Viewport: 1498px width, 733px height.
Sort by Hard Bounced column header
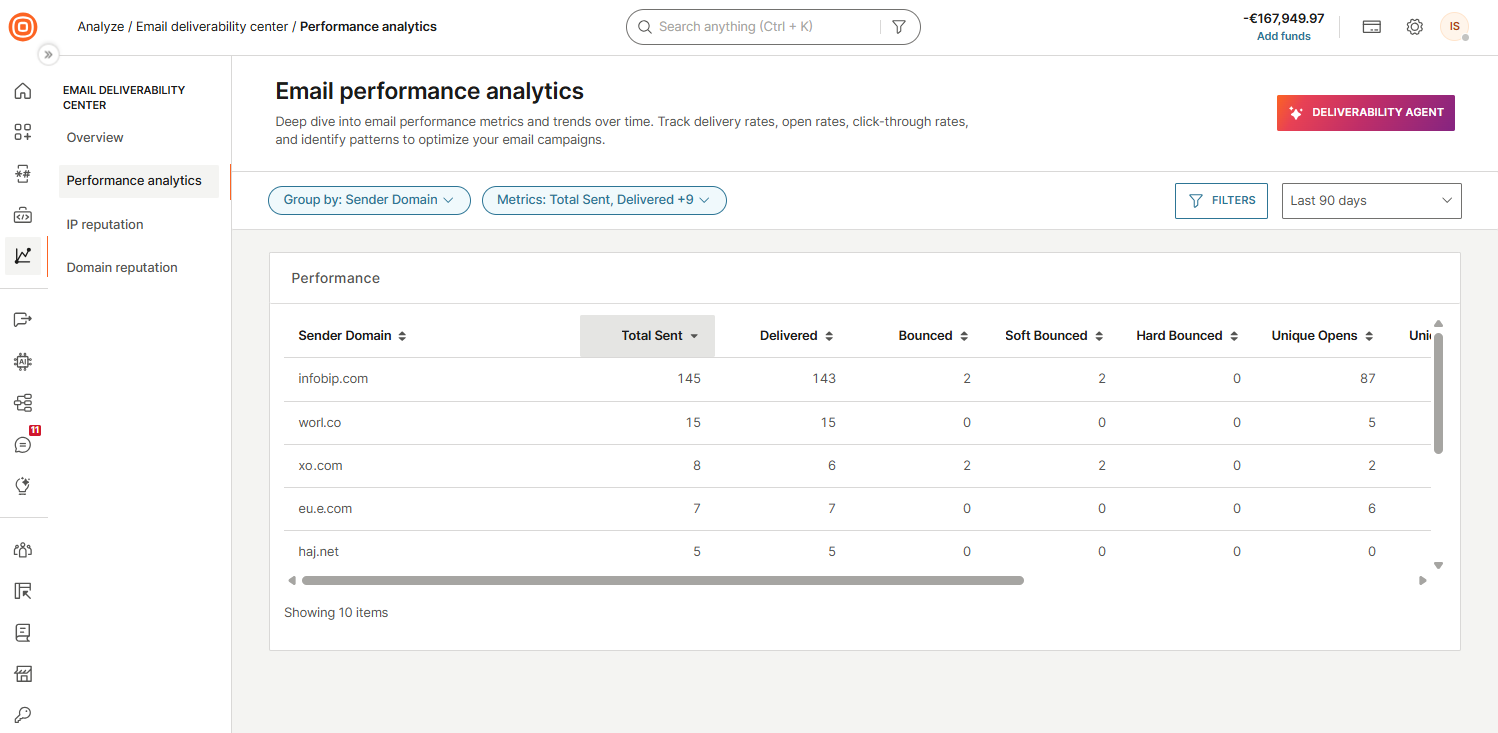pyautogui.click(x=1188, y=336)
